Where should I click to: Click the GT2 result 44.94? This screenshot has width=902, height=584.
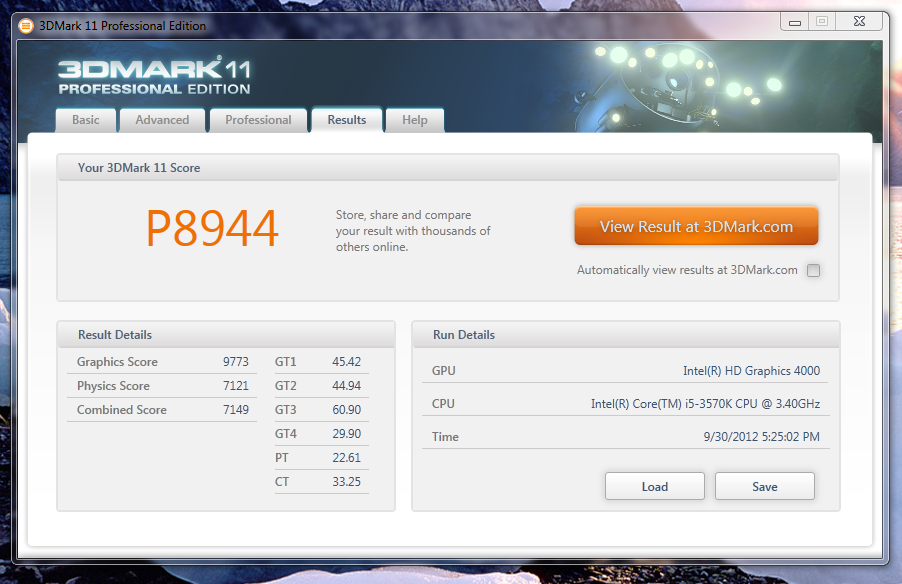pos(346,386)
